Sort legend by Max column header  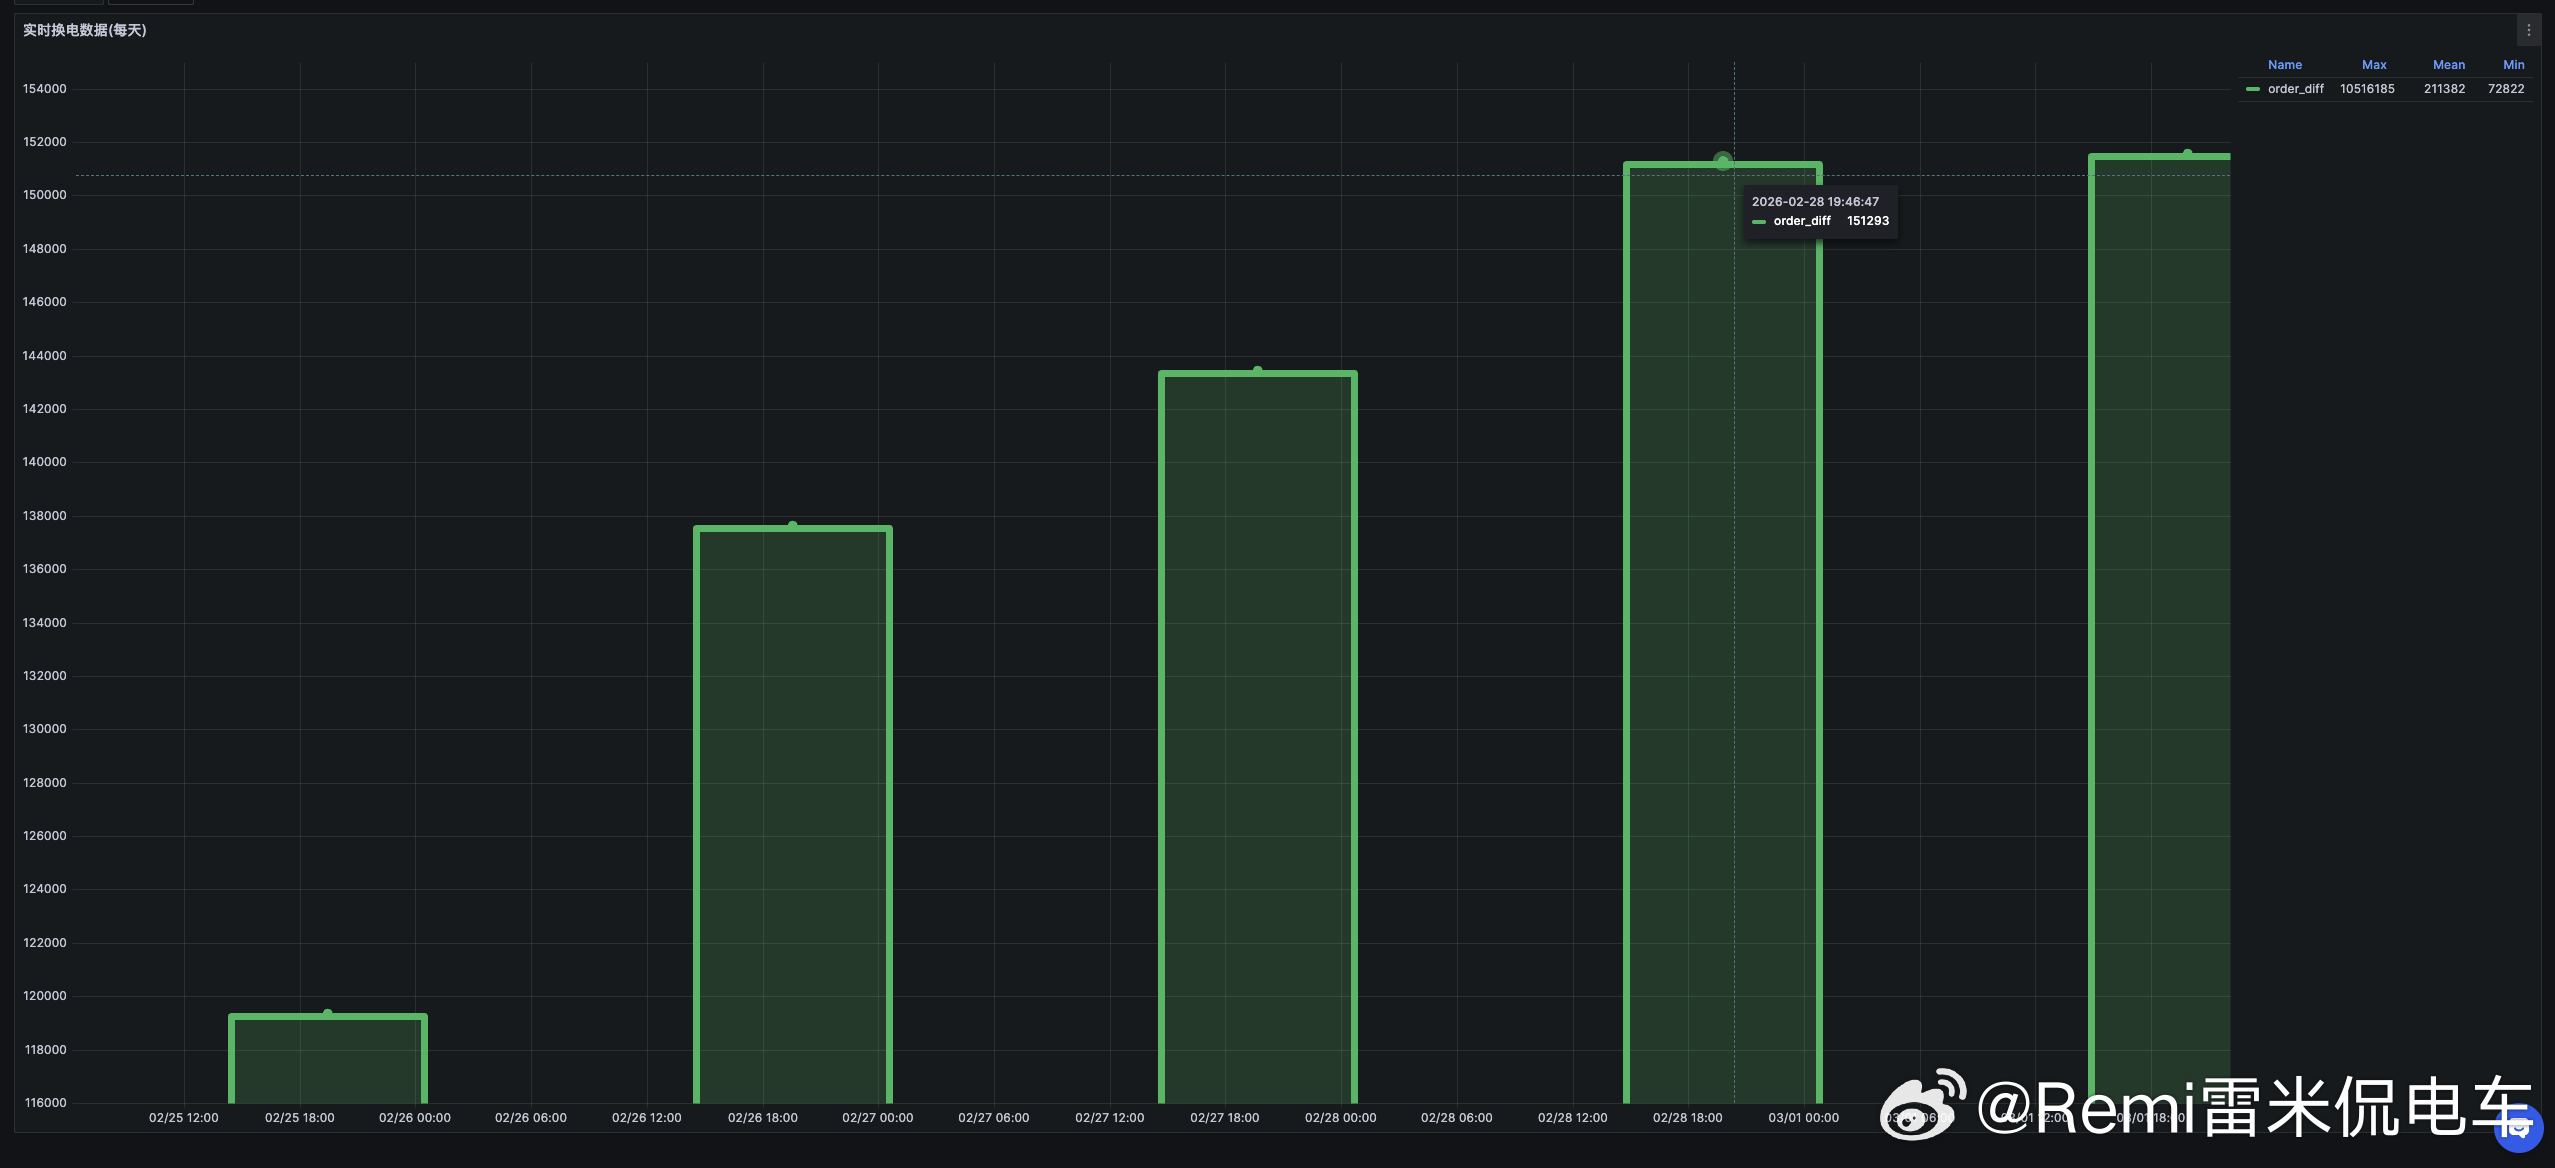pos(2373,65)
